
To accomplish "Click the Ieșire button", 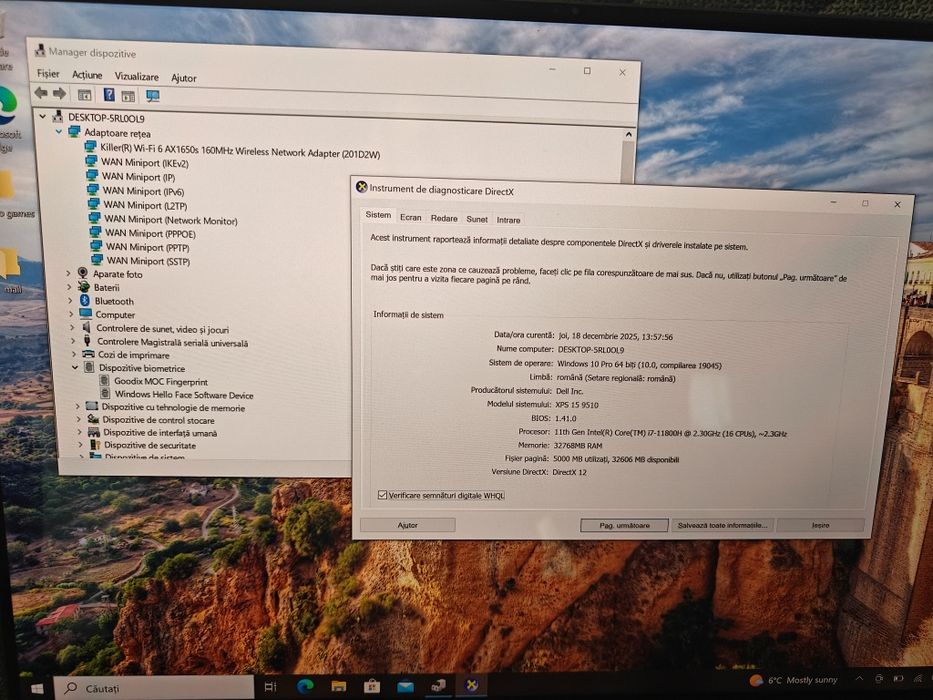I will pyautogui.click(x=821, y=525).
